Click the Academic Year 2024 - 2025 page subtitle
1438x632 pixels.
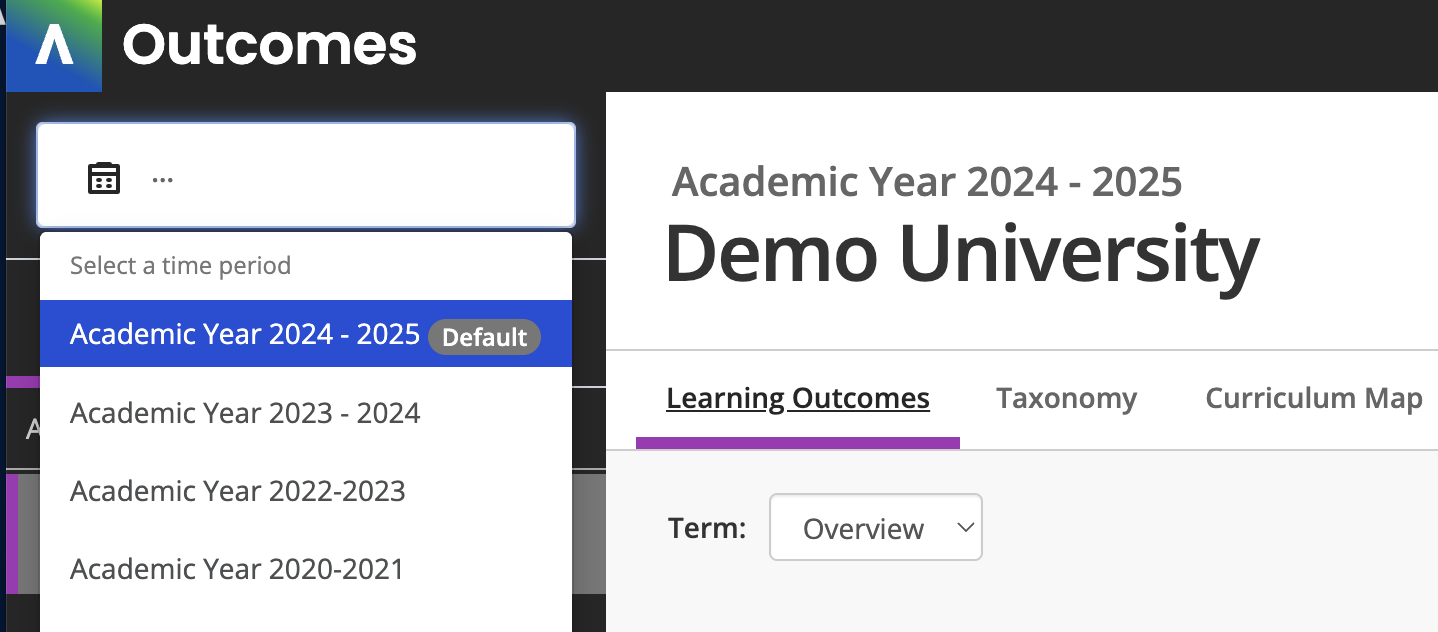coord(926,182)
